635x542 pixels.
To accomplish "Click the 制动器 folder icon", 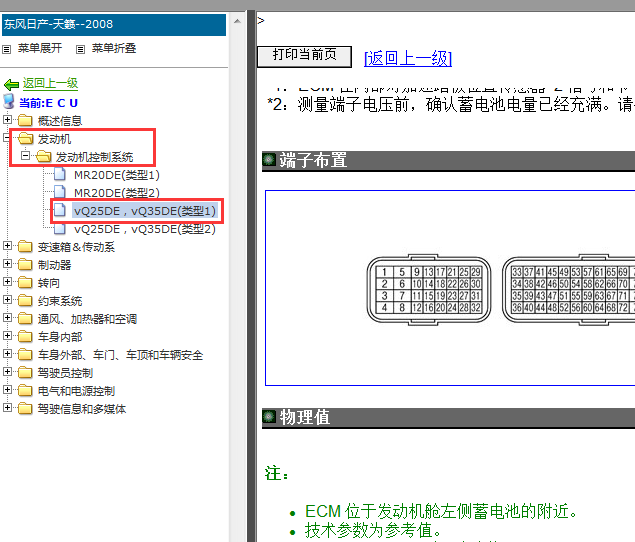I will click(x=25, y=265).
